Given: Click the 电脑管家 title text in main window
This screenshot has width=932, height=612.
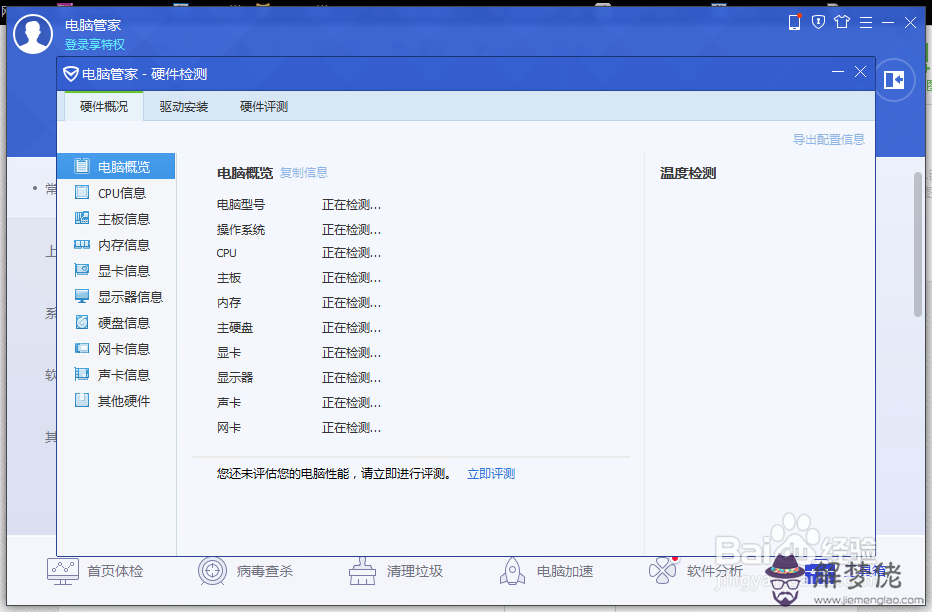Looking at the screenshot, I should point(93,25).
